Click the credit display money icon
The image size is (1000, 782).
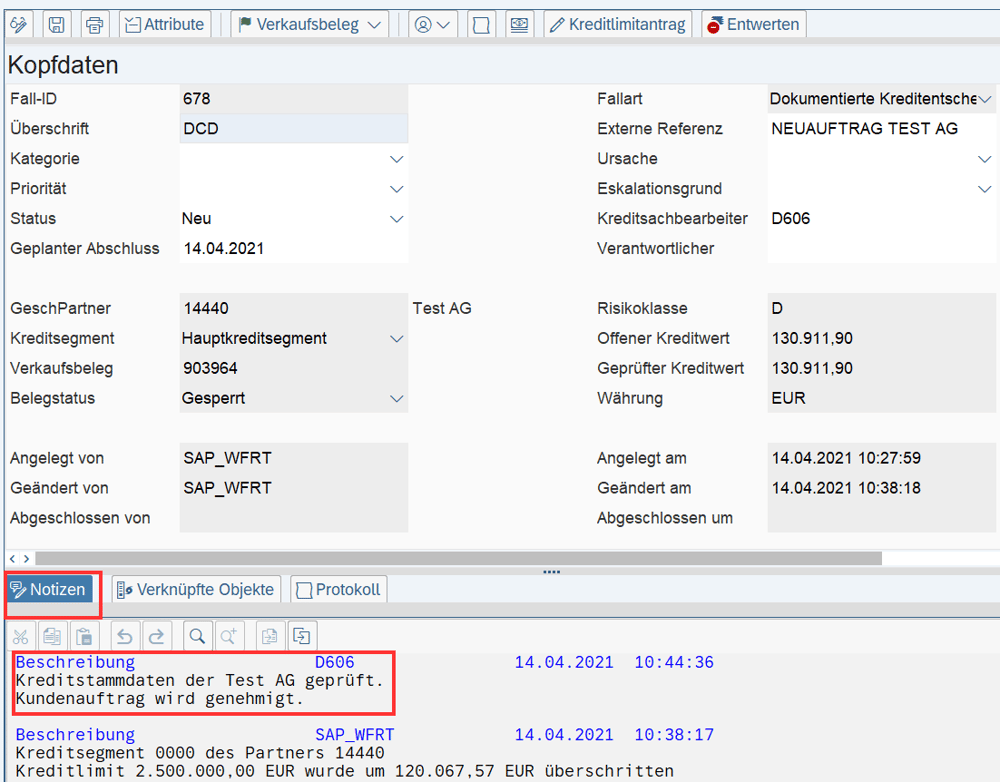[519, 24]
